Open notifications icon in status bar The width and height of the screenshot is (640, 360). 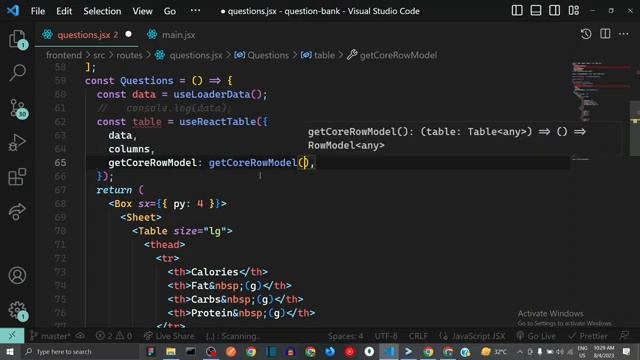624,336
